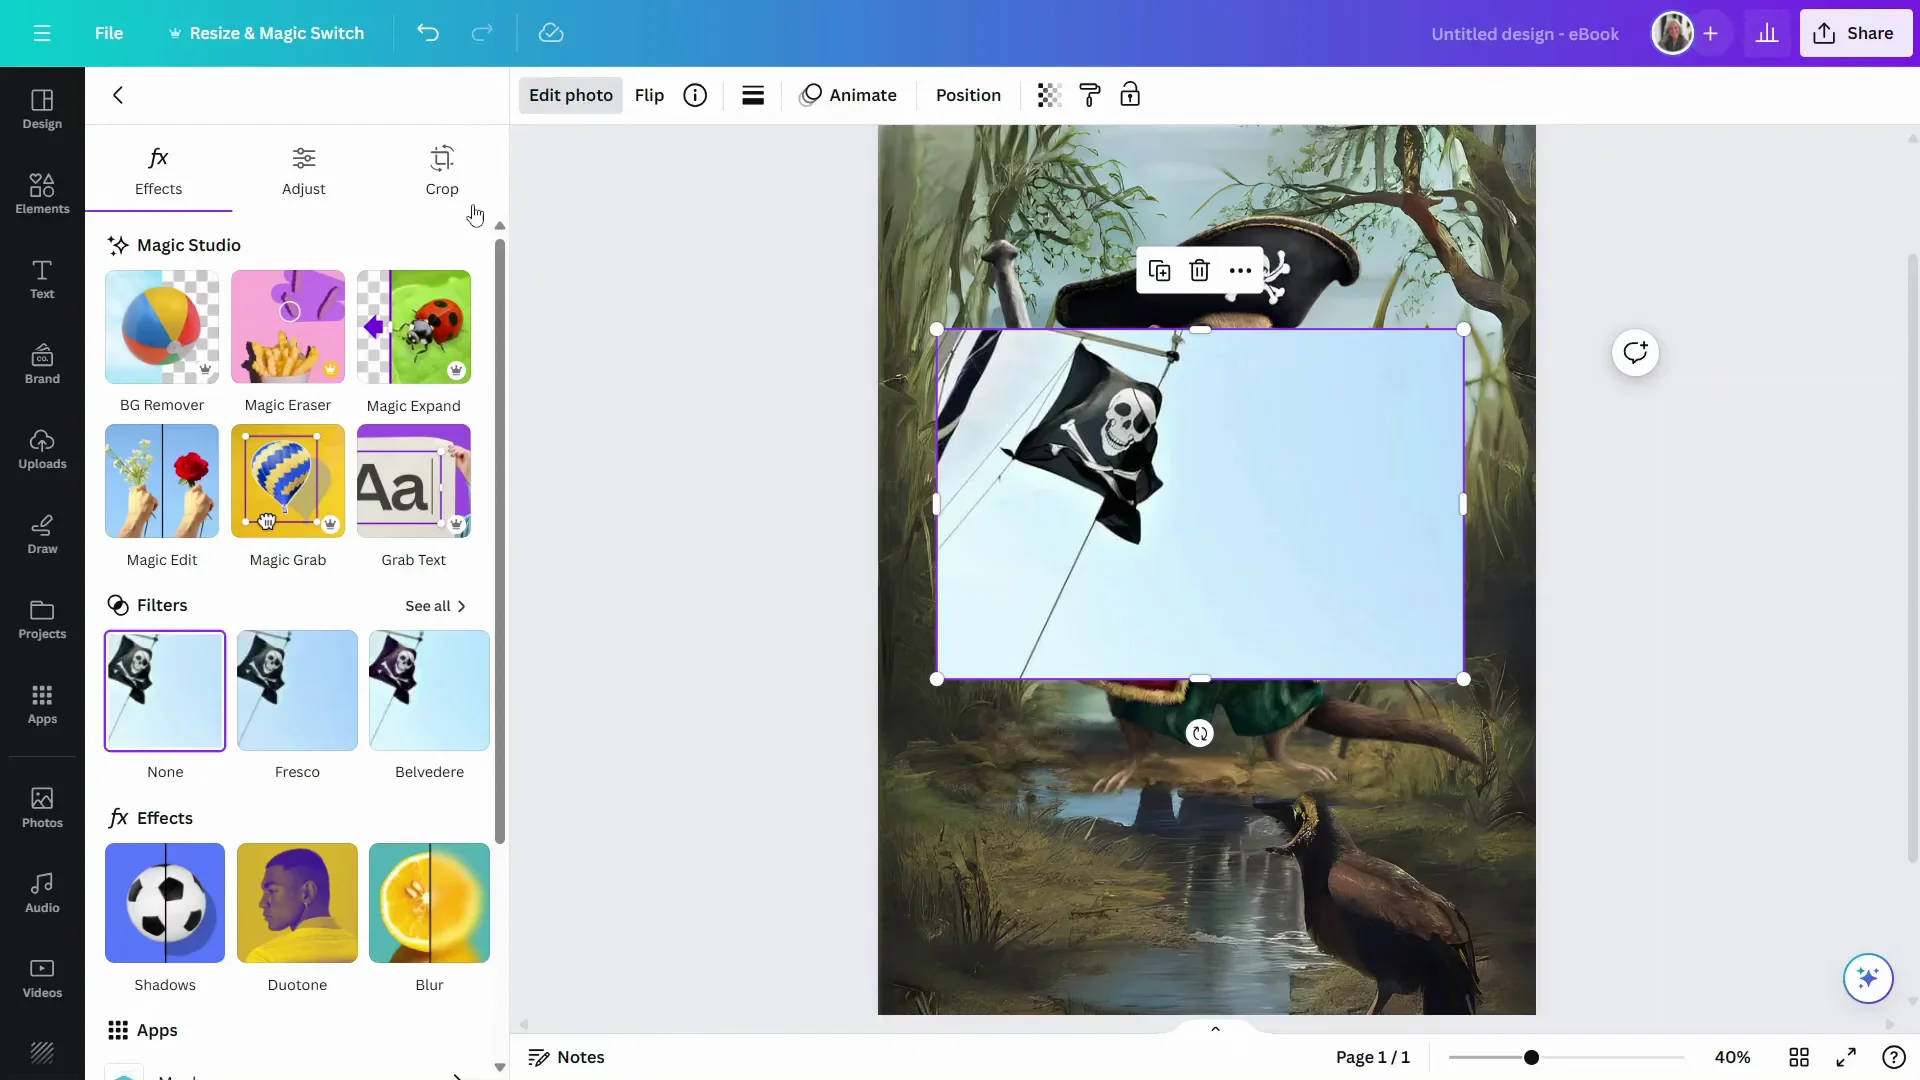
Task: Apply the Fresco filter thumbnail
Action: coord(296,691)
